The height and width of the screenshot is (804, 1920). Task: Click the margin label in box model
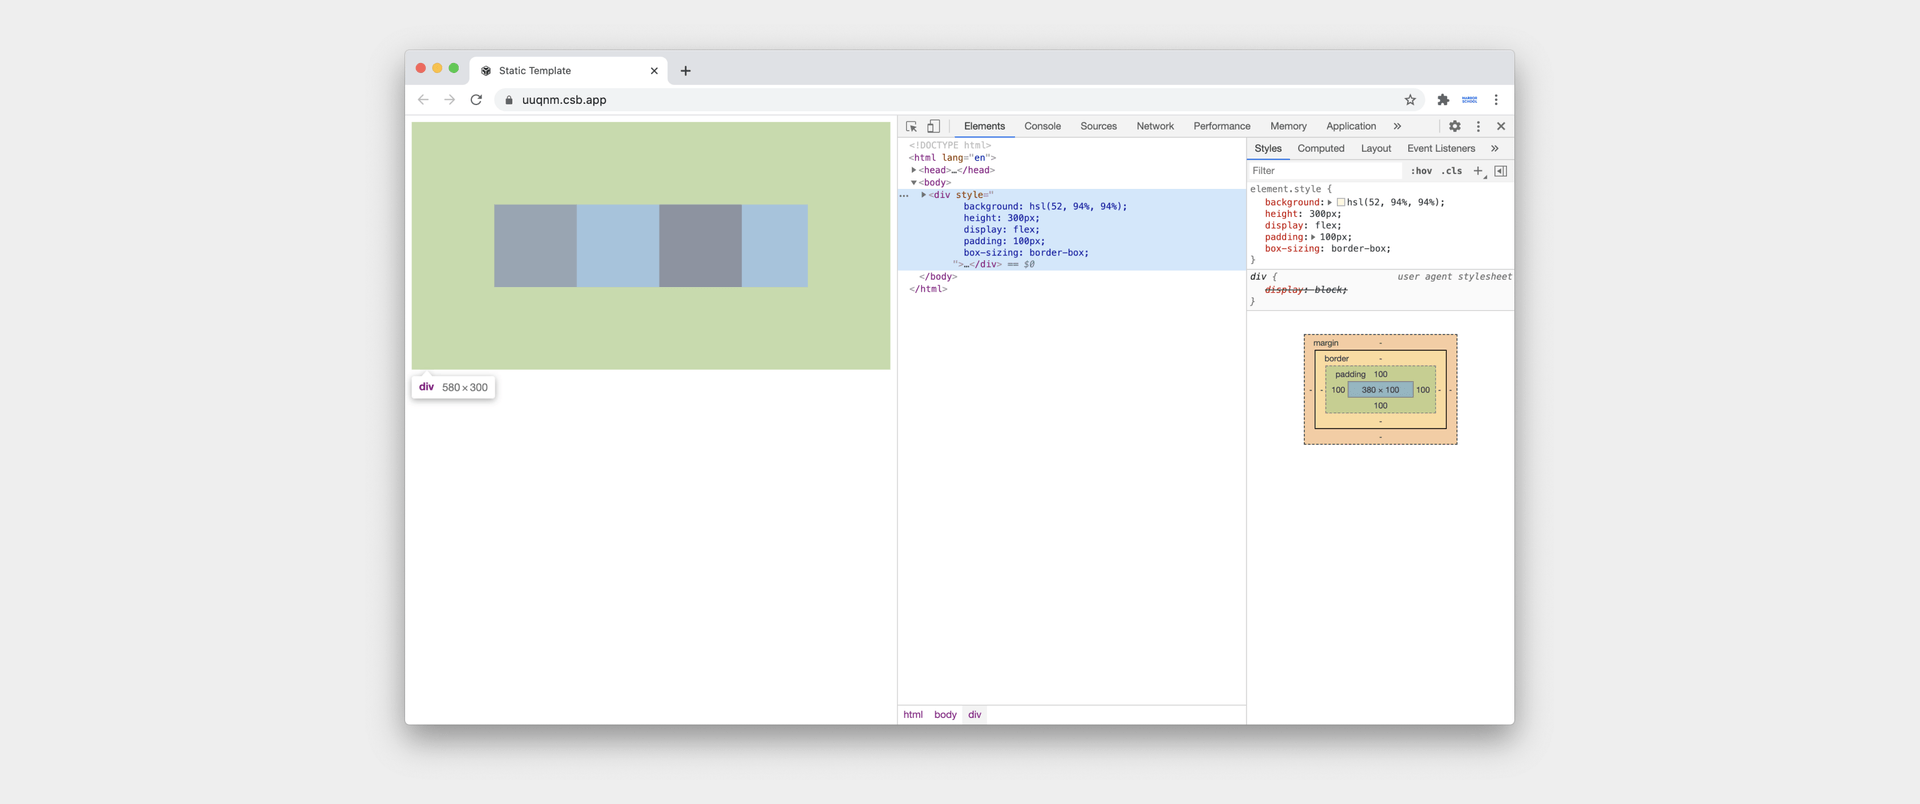tap(1325, 343)
